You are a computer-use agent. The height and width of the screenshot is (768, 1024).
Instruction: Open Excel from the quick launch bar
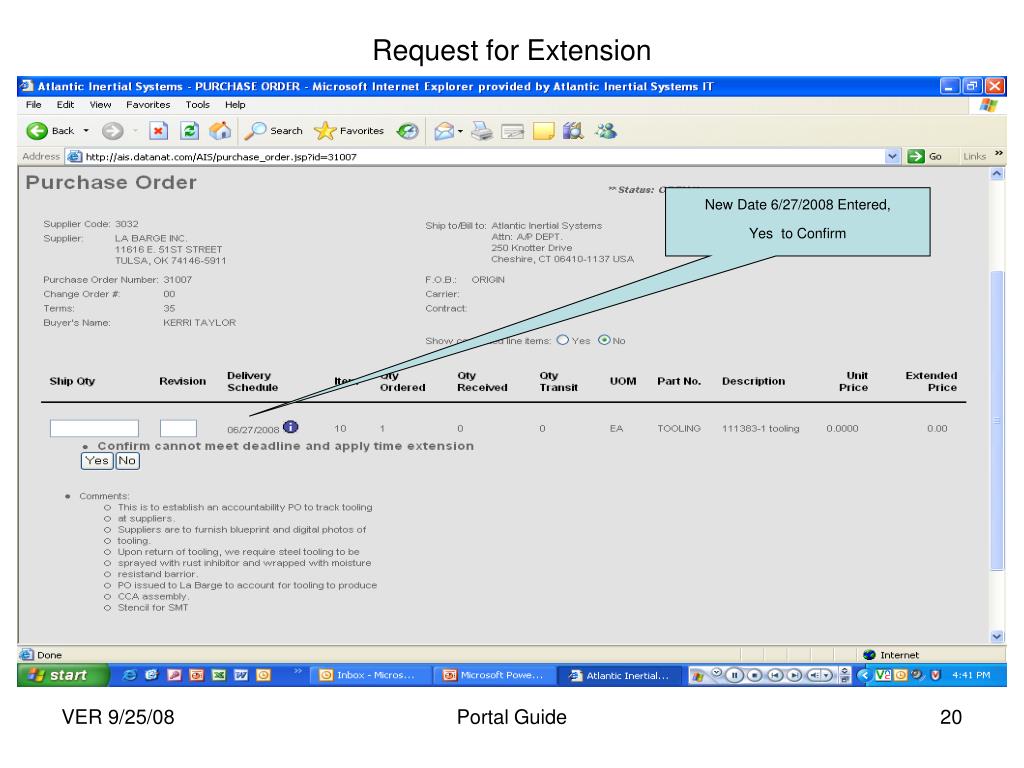coord(219,675)
